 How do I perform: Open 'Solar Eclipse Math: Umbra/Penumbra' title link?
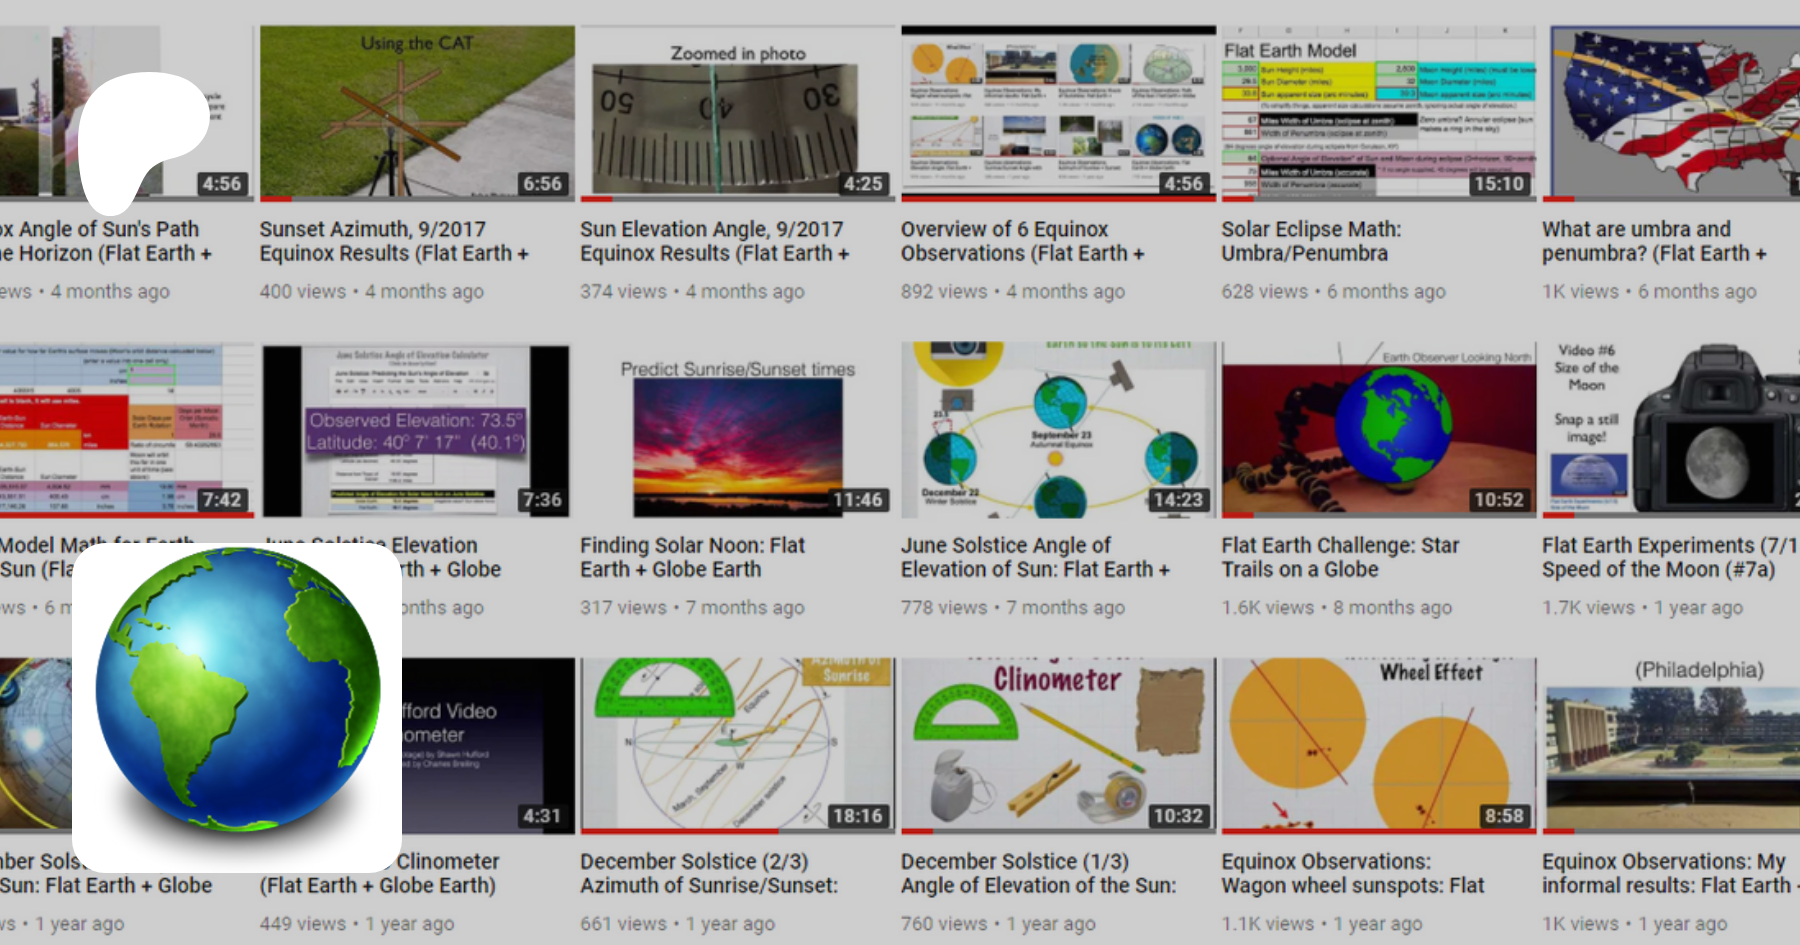pos(1310,241)
